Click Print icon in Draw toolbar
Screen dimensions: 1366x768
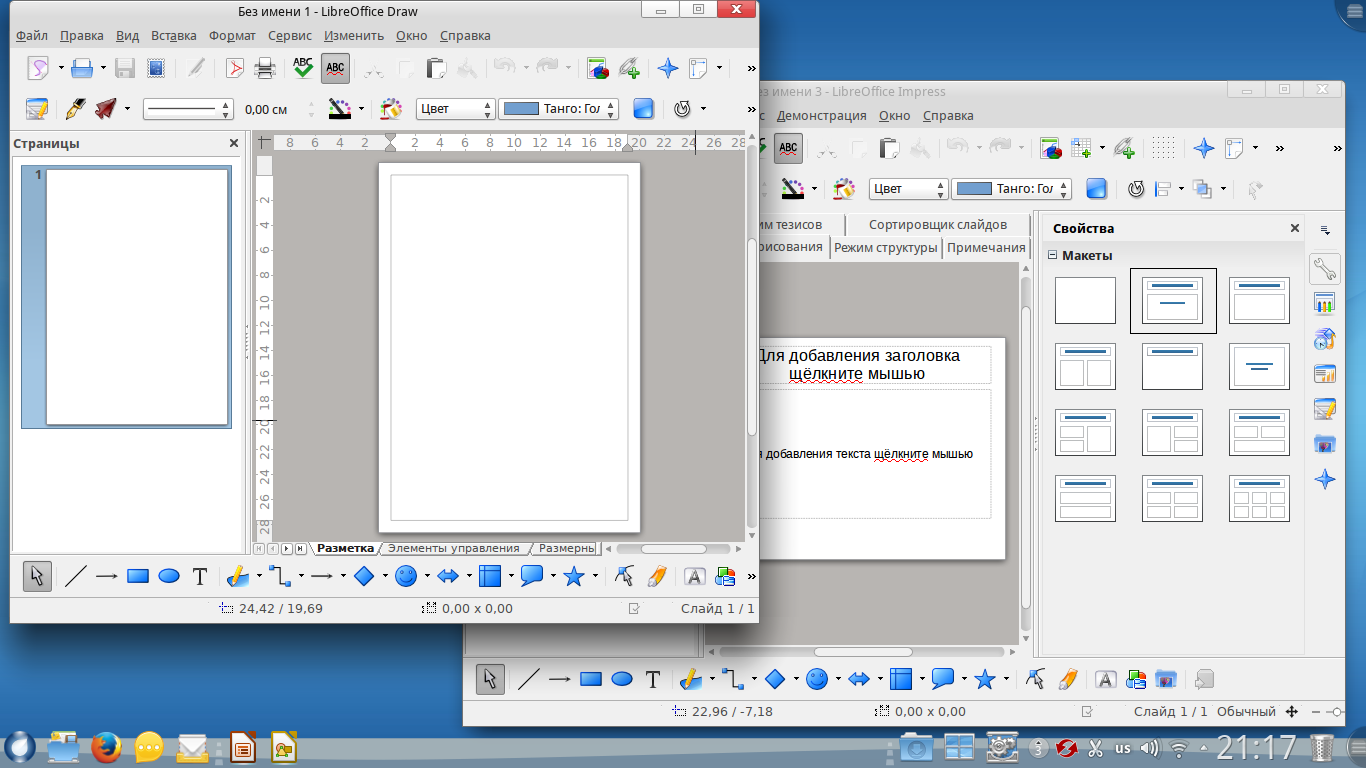click(x=265, y=68)
